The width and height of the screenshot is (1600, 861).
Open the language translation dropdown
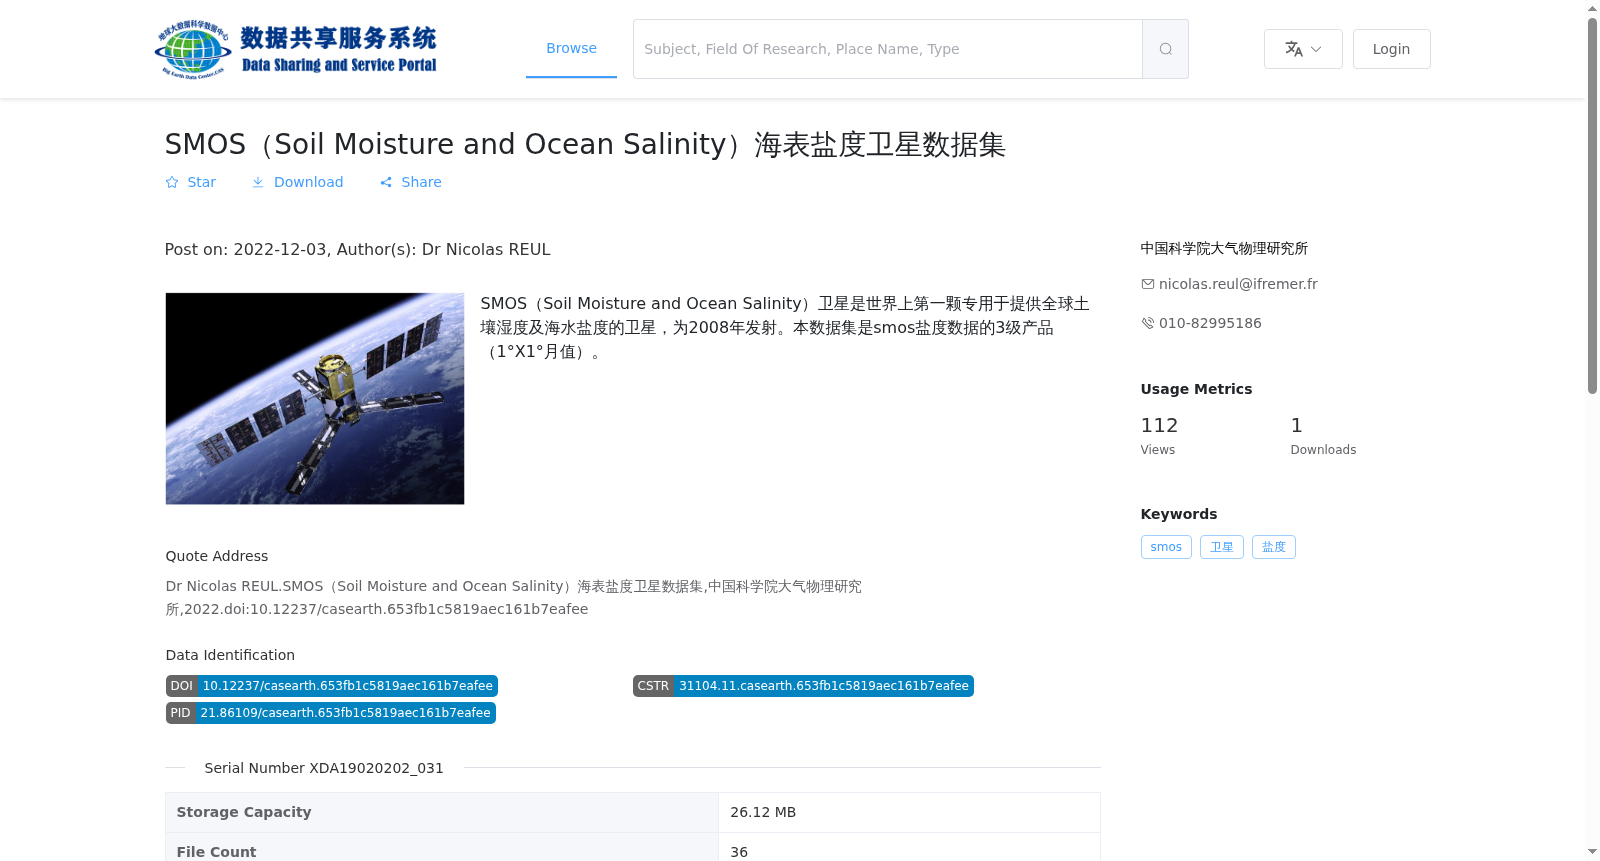1303,49
